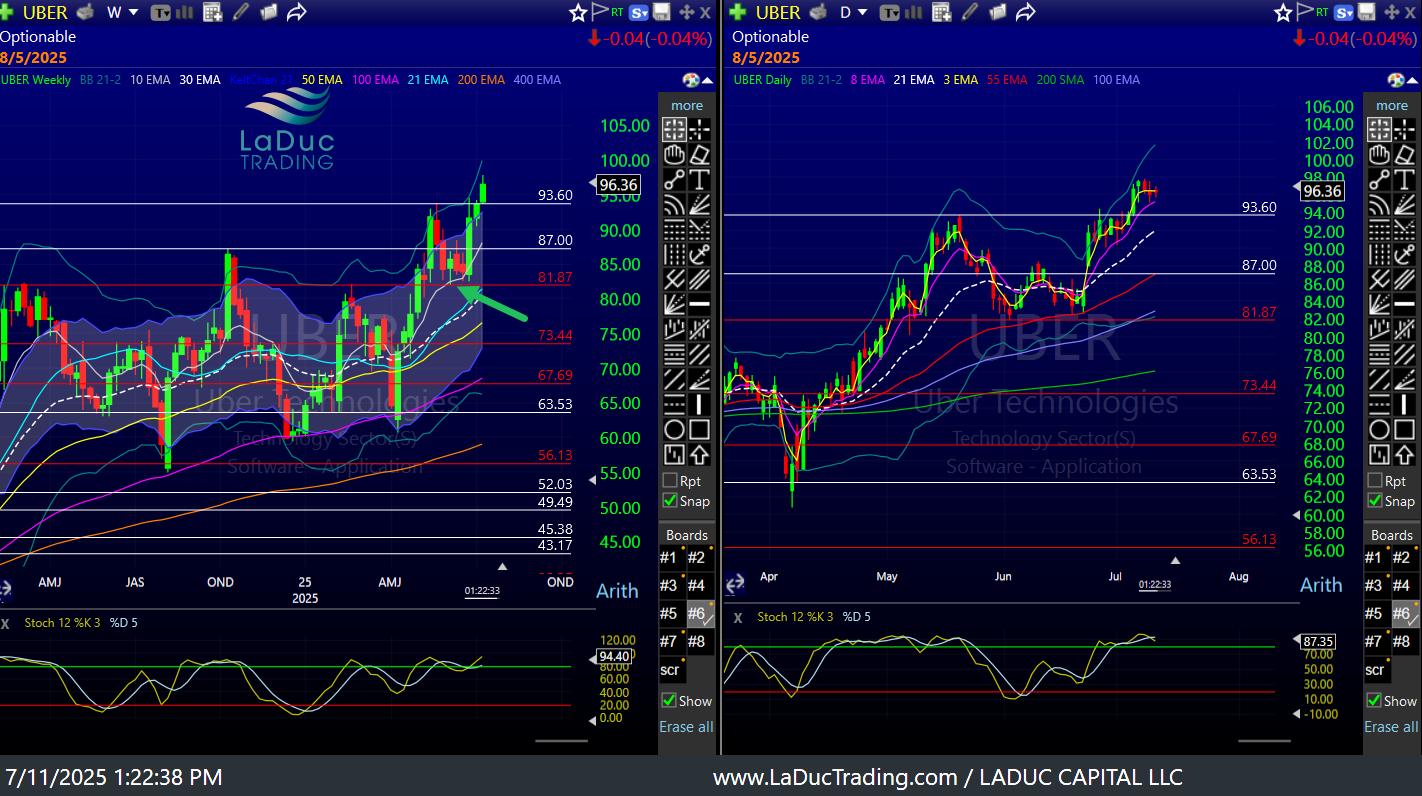Open the blue S dropdown in the daily chart

pos(1344,12)
